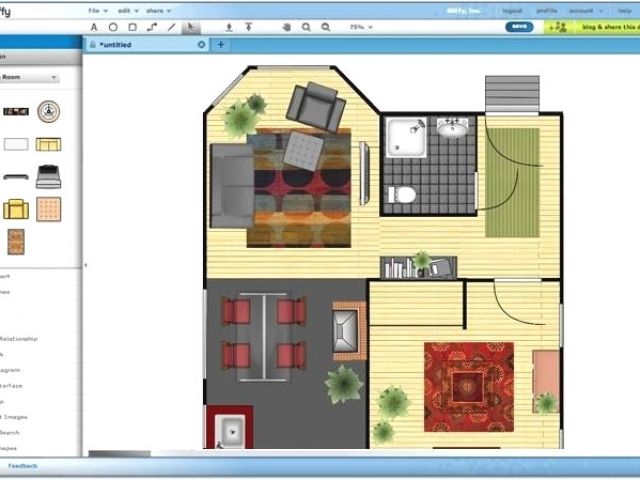This screenshot has height=480, width=640.
Task: Select the yellow sofa shape from library
Action: (x=48, y=144)
